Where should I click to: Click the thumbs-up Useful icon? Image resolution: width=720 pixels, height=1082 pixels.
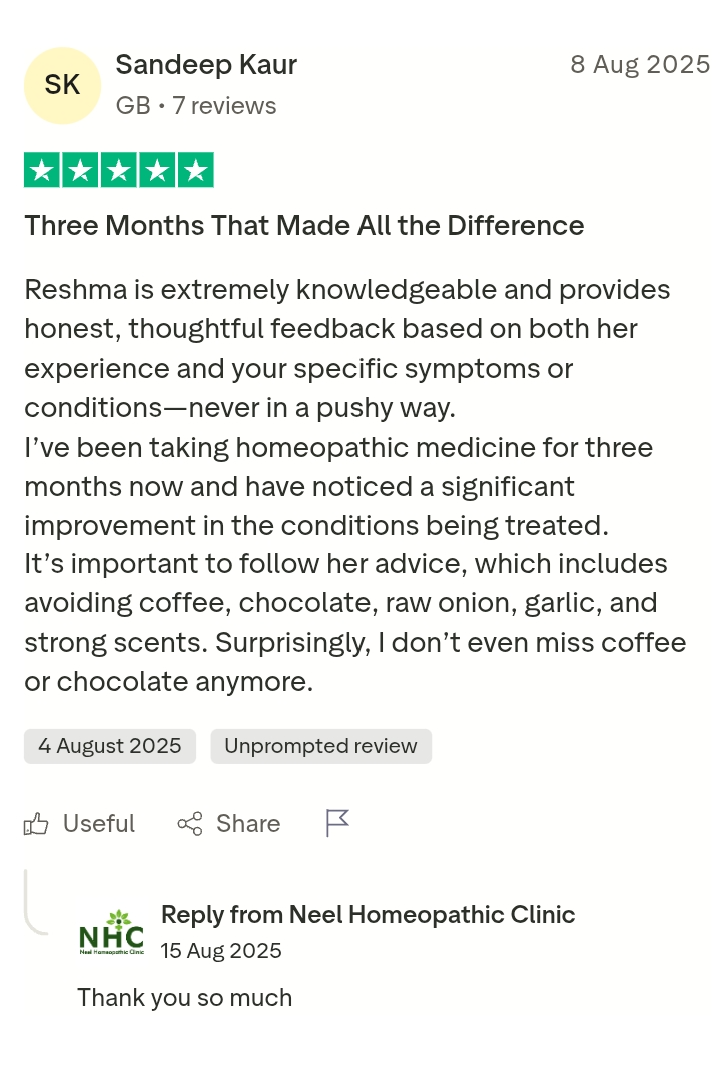(37, 824)
